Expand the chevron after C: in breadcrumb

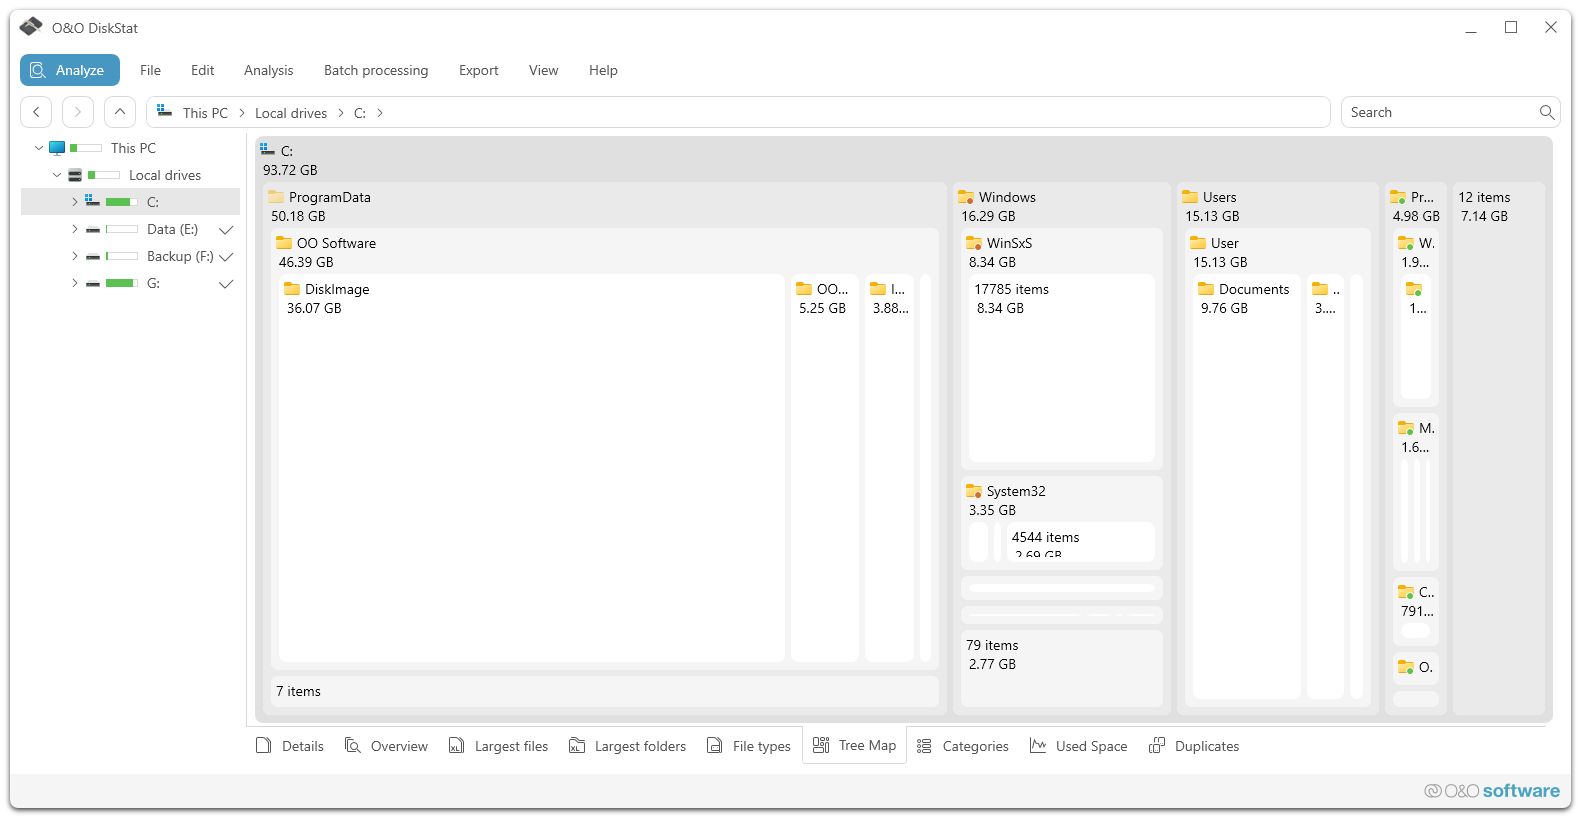coord(380,113)
